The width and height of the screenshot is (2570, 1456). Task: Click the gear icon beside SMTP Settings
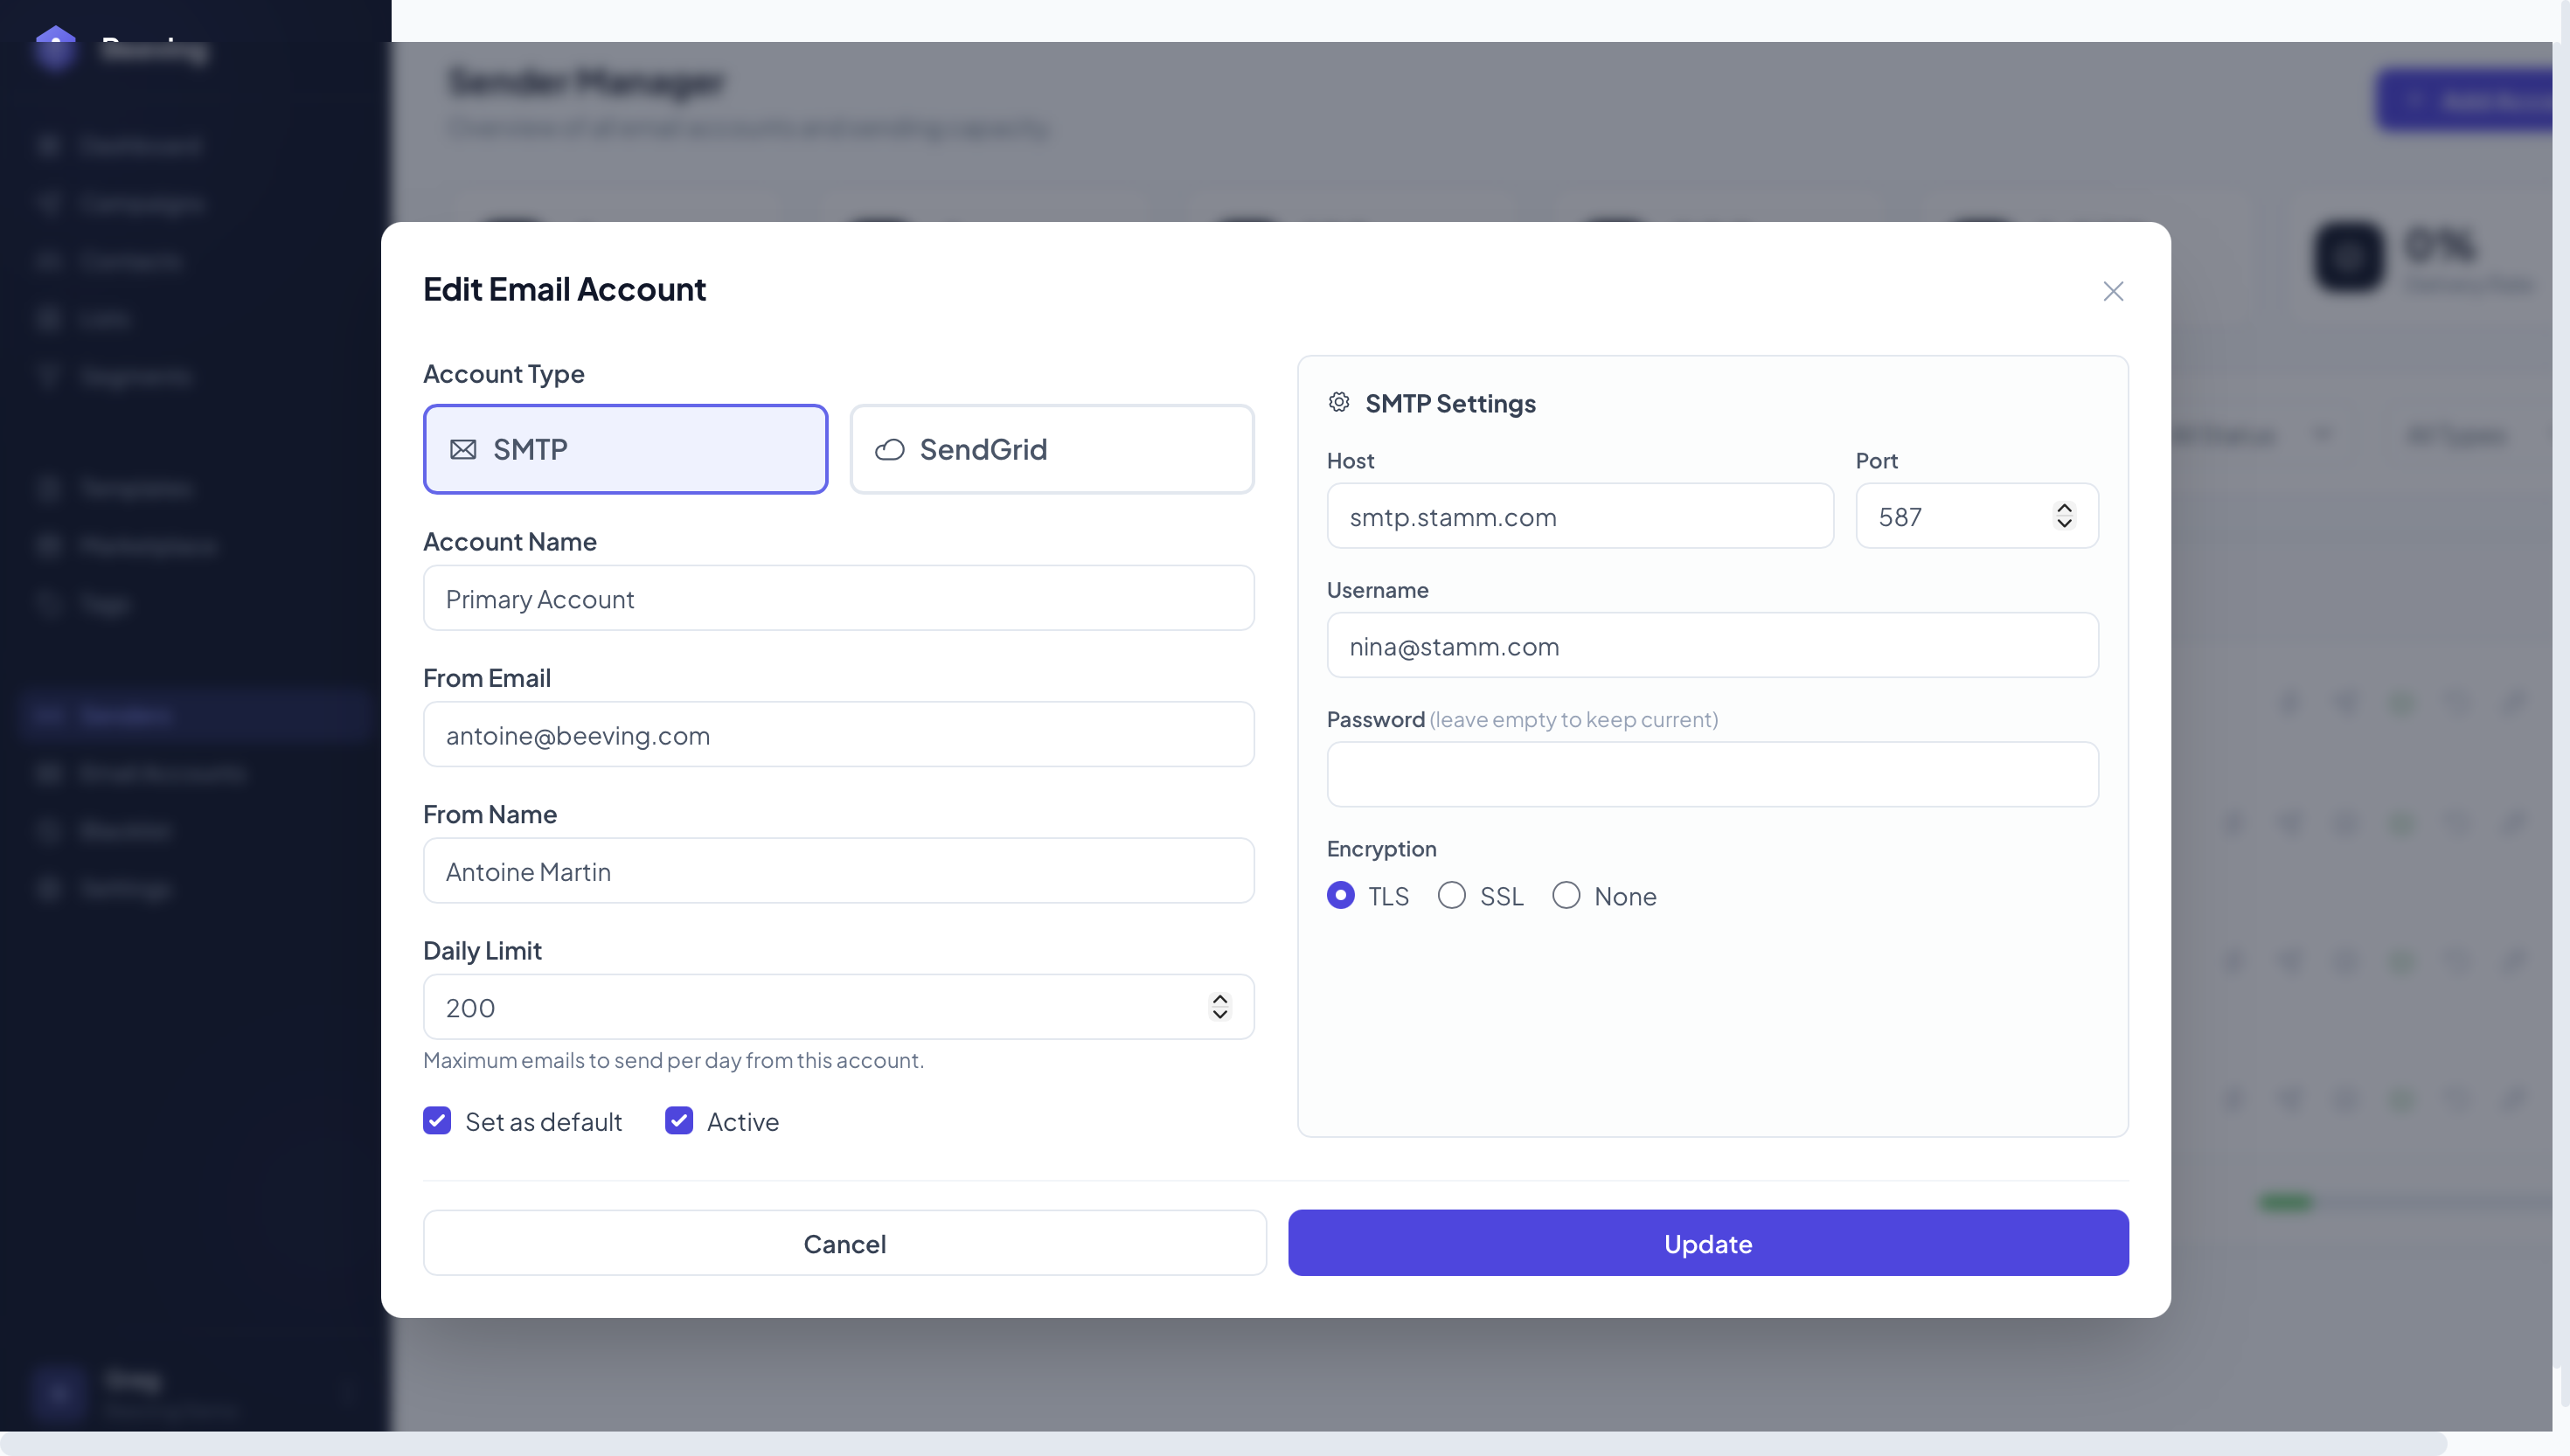(x=1339, y=402)
